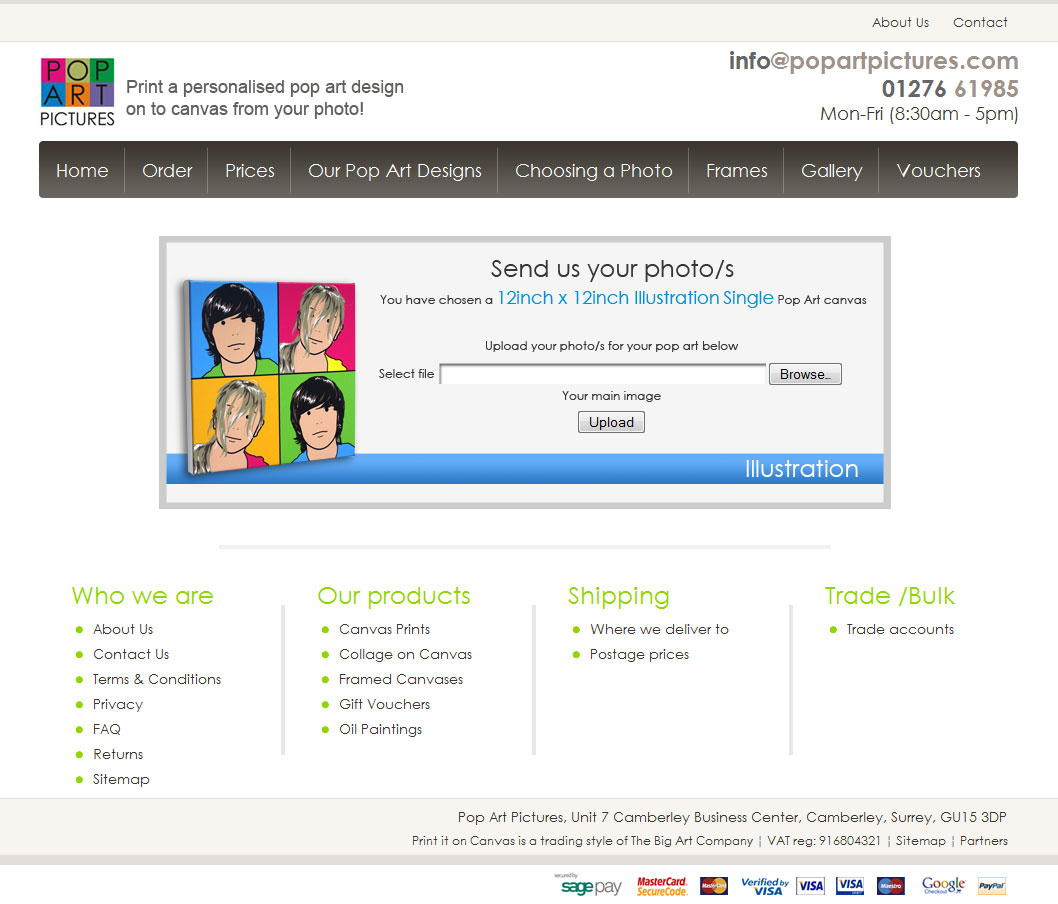Click the MasterCard SecureCode logo

pyautogui.click(x=662, y=886)
